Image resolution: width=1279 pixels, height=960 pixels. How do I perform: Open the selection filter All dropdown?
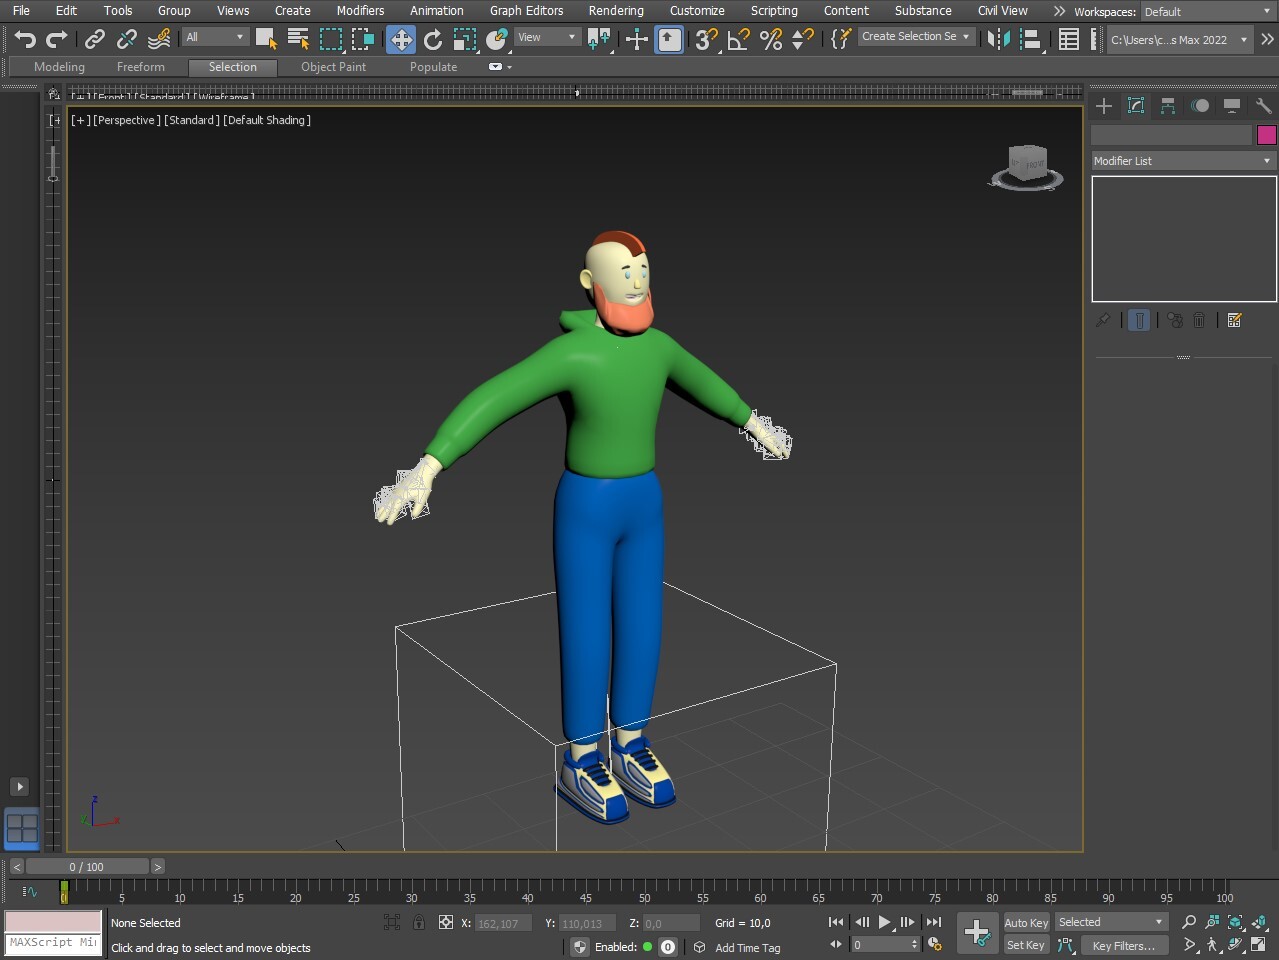click(215, 37)
